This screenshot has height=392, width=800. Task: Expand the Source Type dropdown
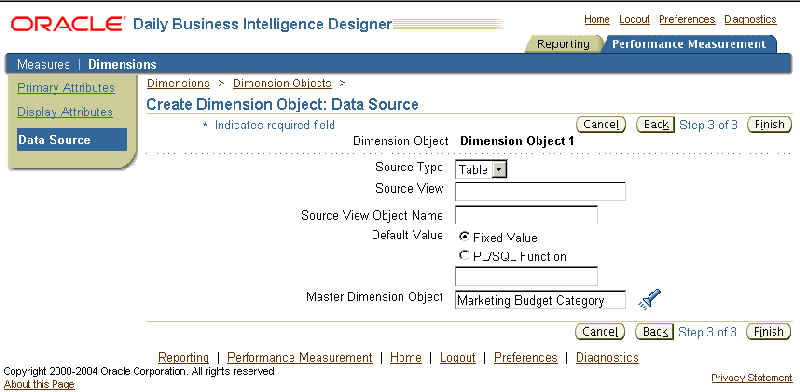499,170
